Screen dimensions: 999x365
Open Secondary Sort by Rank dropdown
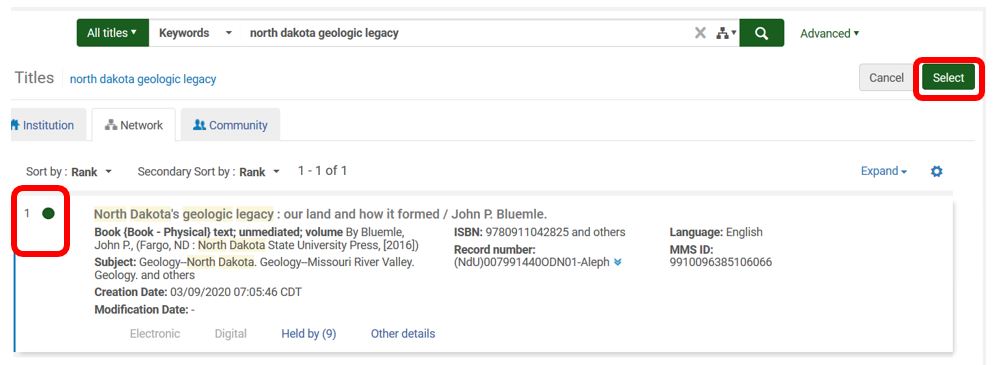pos(259,171)
